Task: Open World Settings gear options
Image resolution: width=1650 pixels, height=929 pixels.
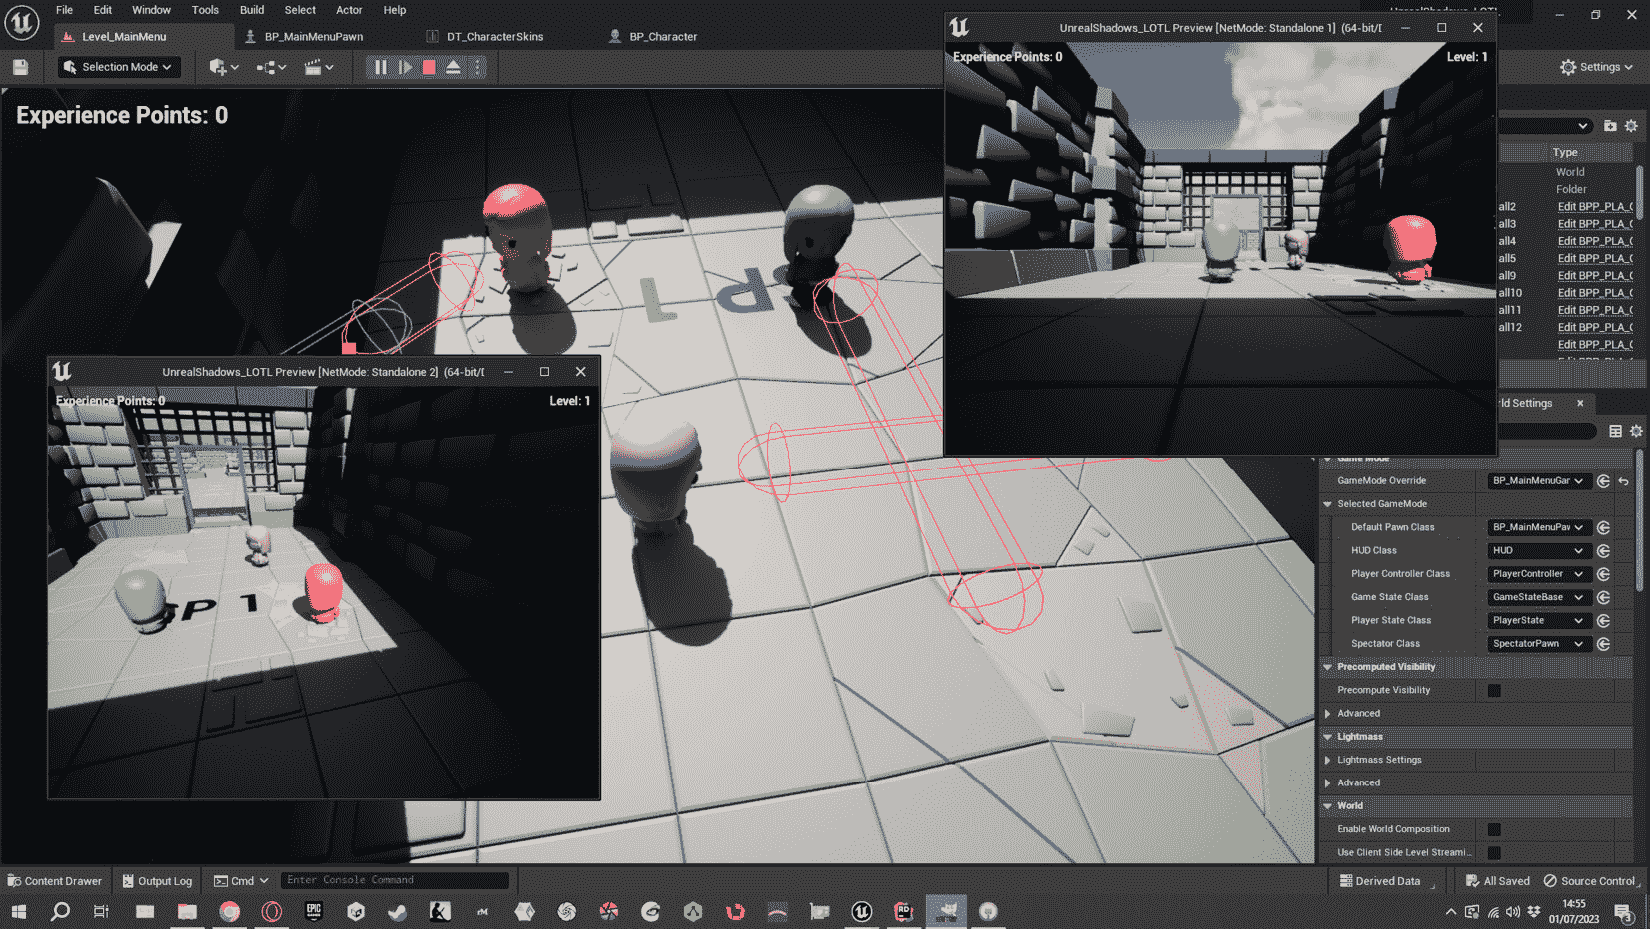Action: pos(1636,431)
